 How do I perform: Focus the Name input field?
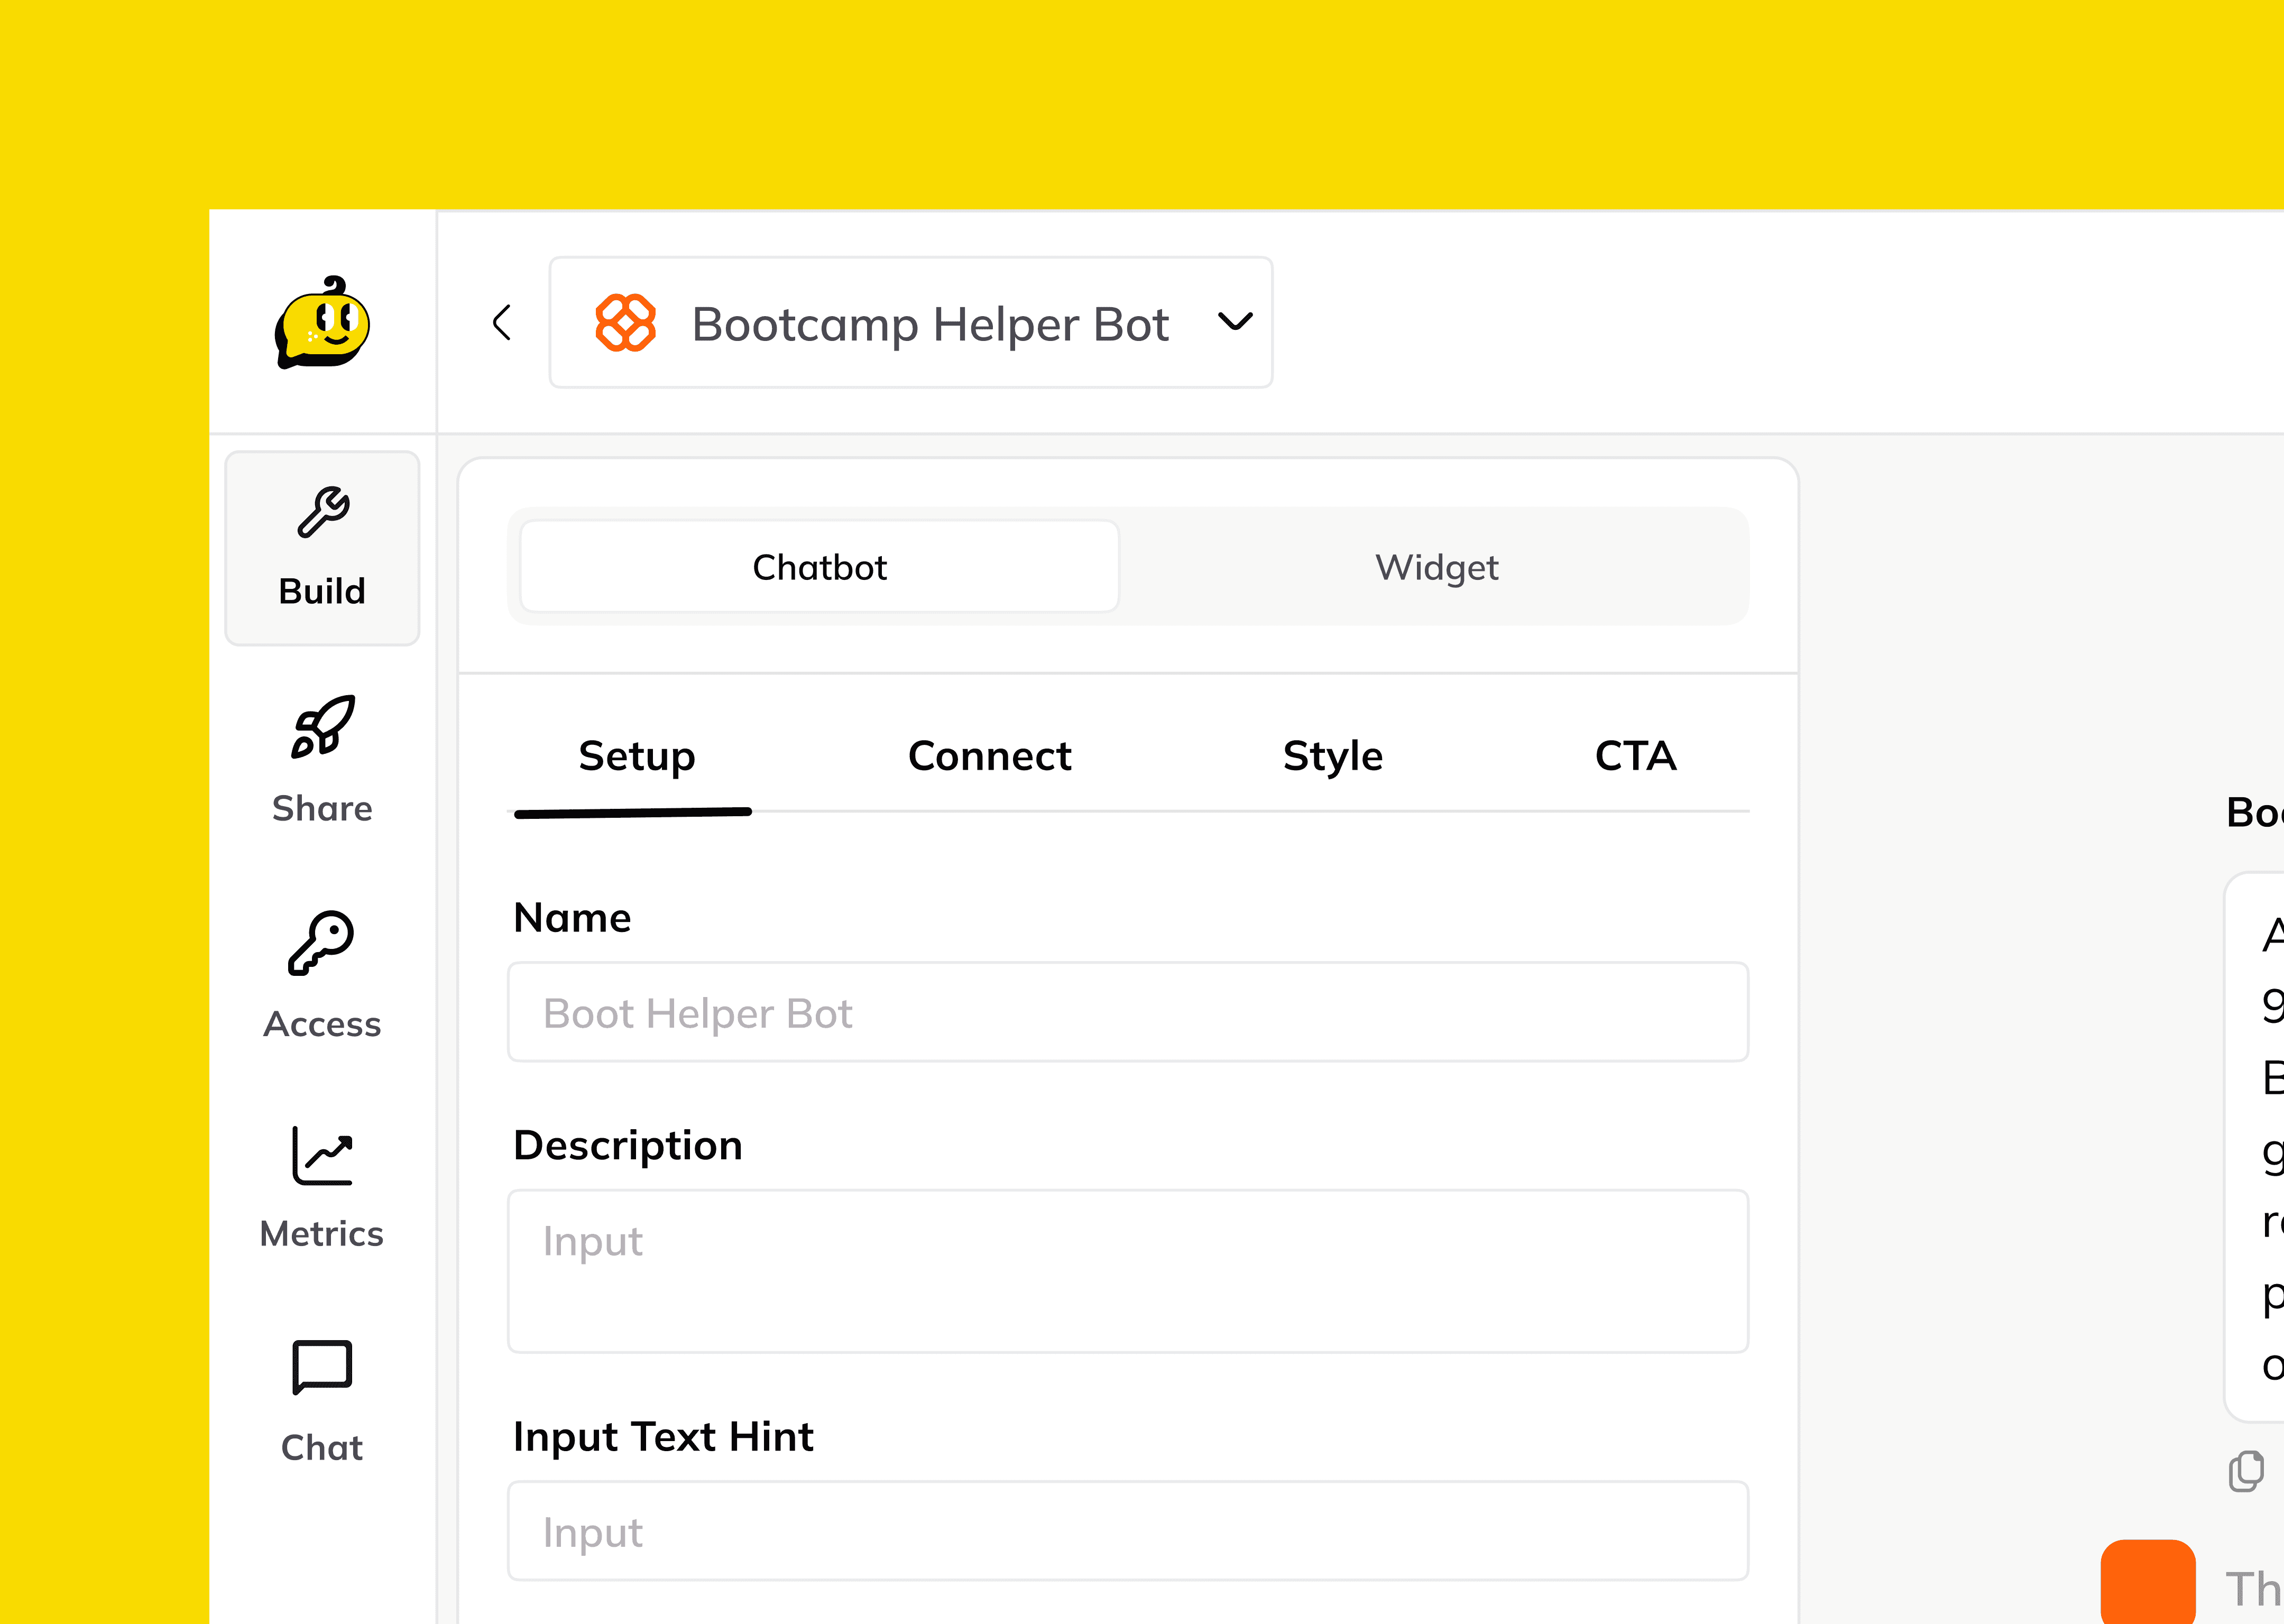pyautogui.click(x=1127, y=1012)
